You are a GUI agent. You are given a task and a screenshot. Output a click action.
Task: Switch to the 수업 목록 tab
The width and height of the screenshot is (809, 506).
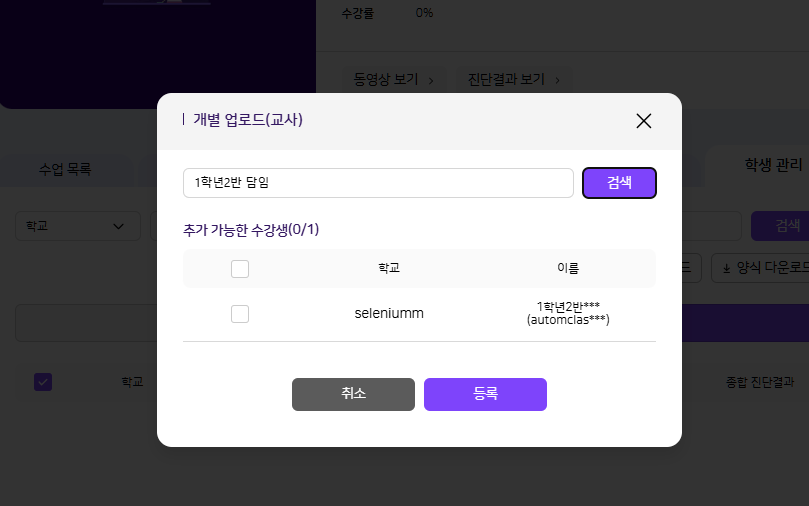tap(65, 169)
